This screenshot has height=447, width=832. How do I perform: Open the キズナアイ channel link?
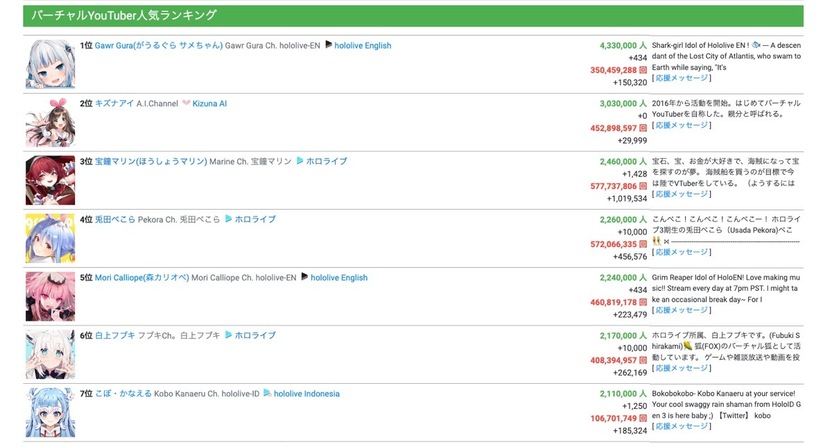114,104
